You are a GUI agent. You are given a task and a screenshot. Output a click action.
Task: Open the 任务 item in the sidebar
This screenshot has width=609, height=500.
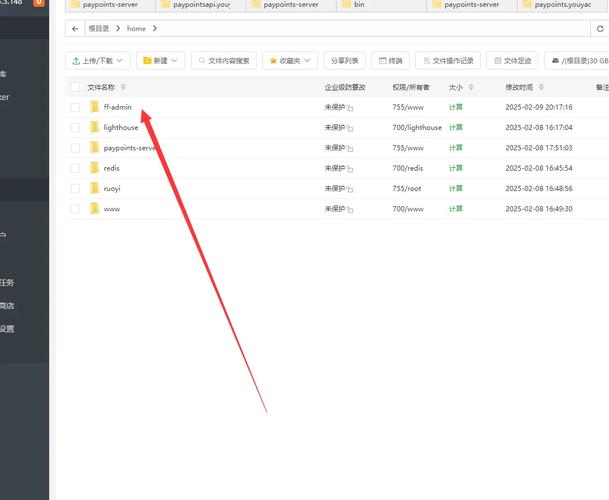[x=7, y=282]
